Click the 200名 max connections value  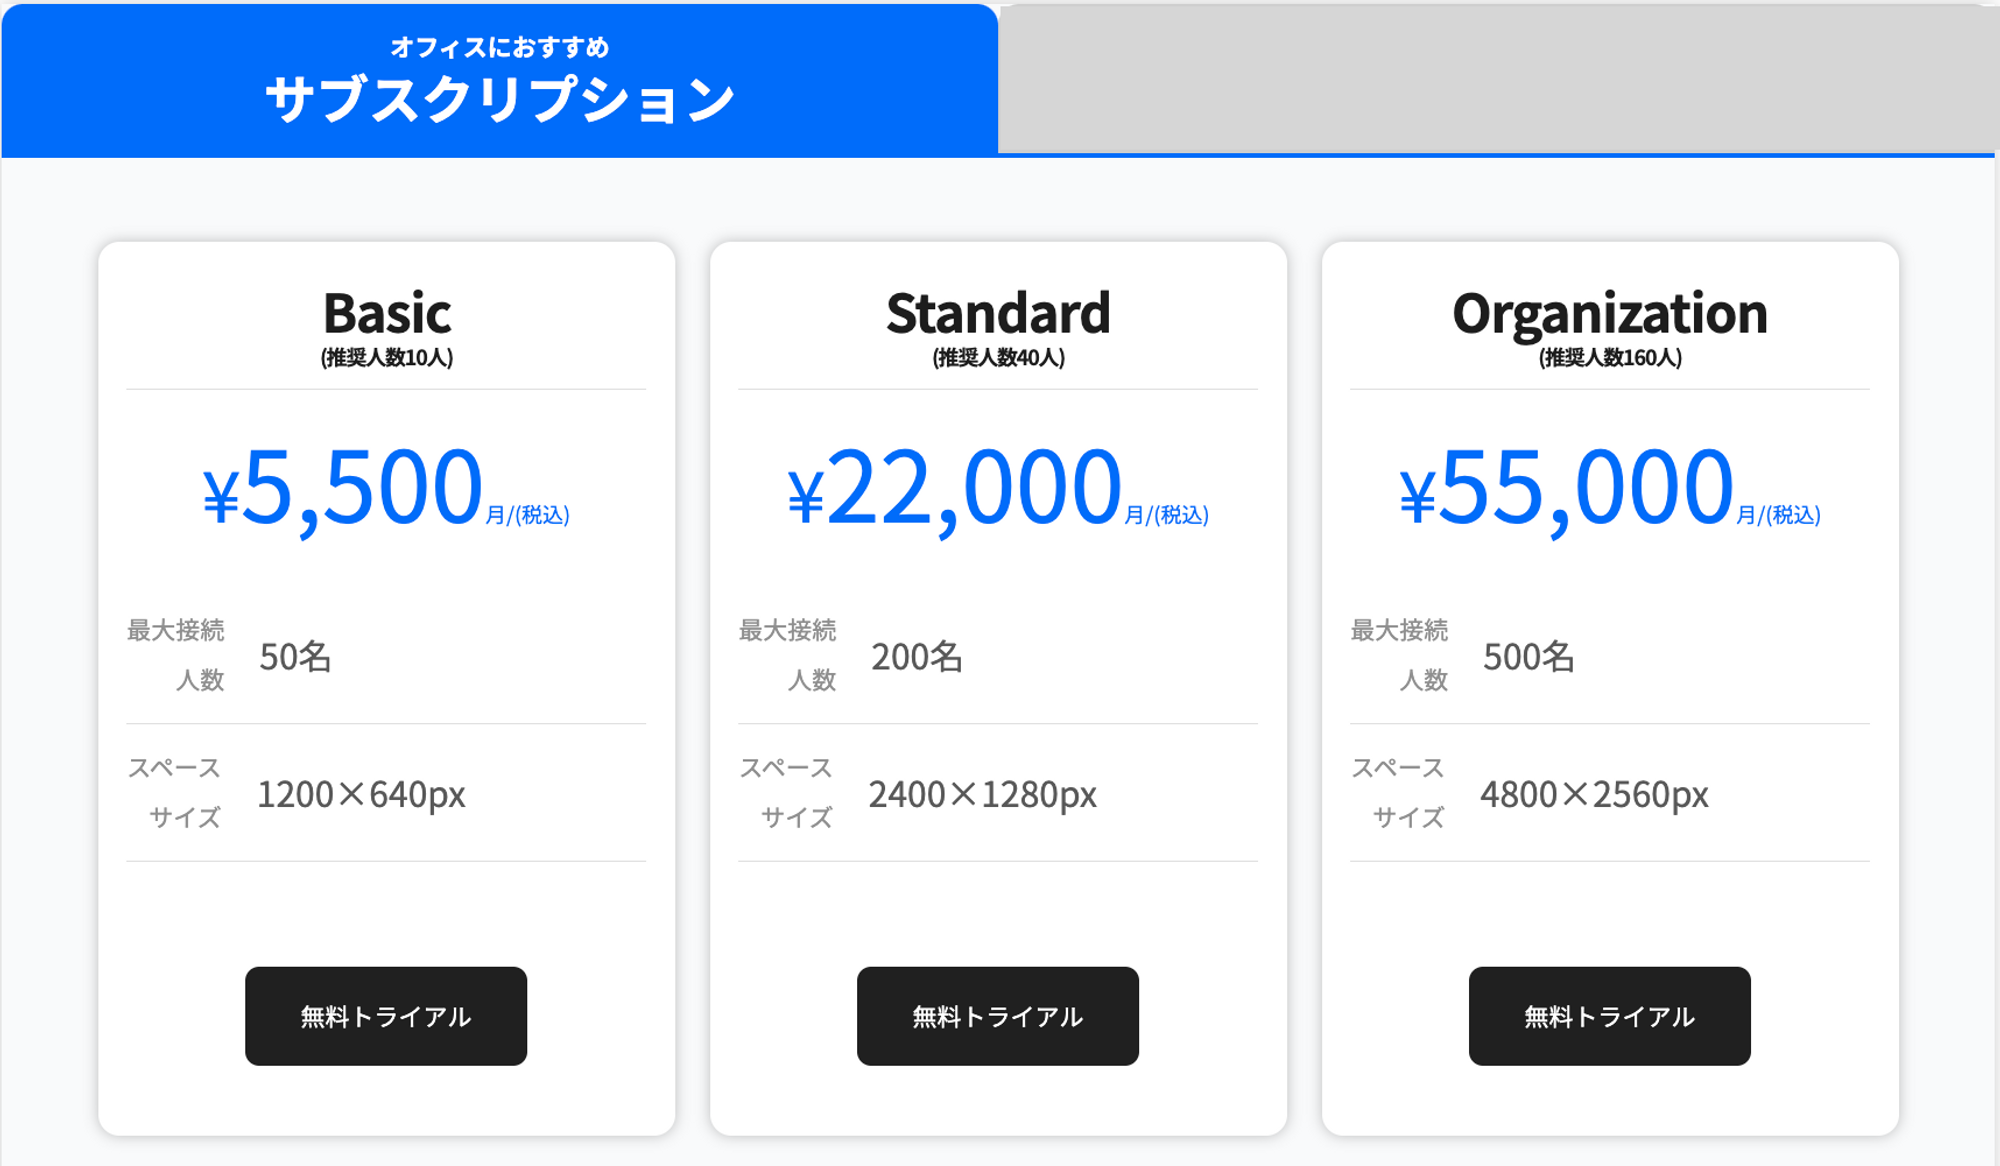pos(917,657)
